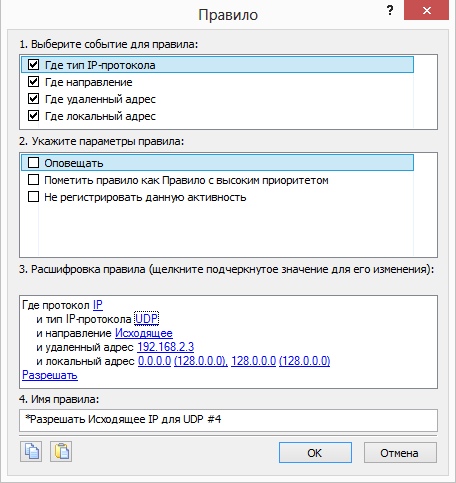The image size is (456, 483).
Task: Uncheck 'Где удаленный адрес' checkbox
Action: (33, 99)
